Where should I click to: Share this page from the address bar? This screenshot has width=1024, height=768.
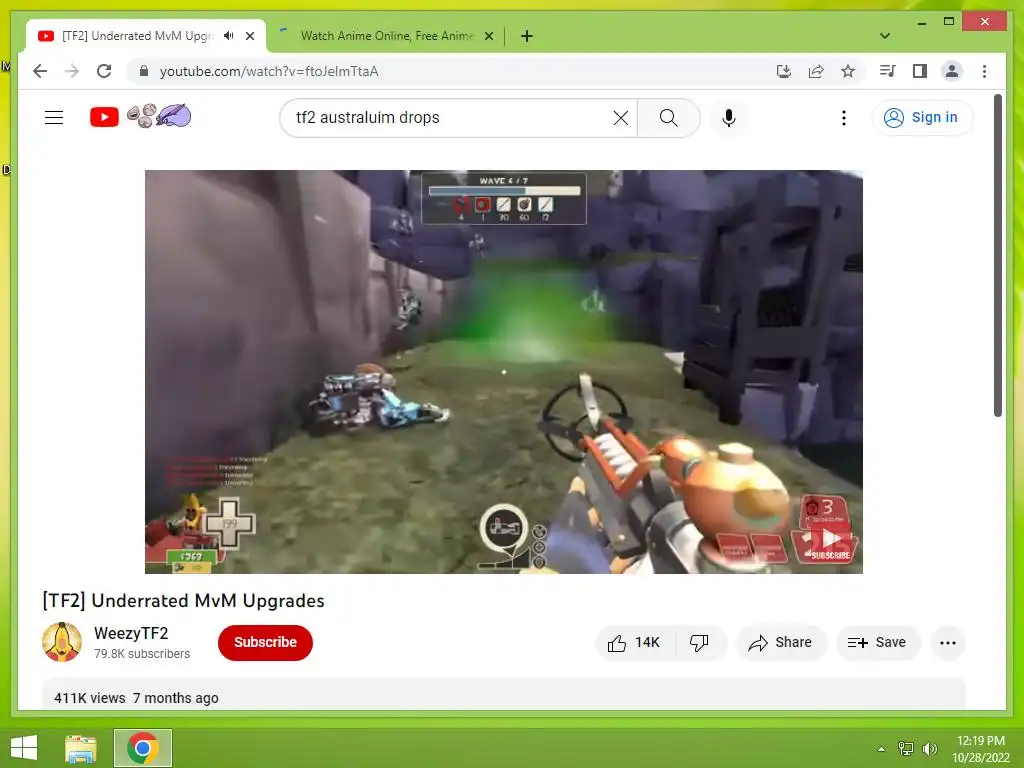[x=816, y=71]
